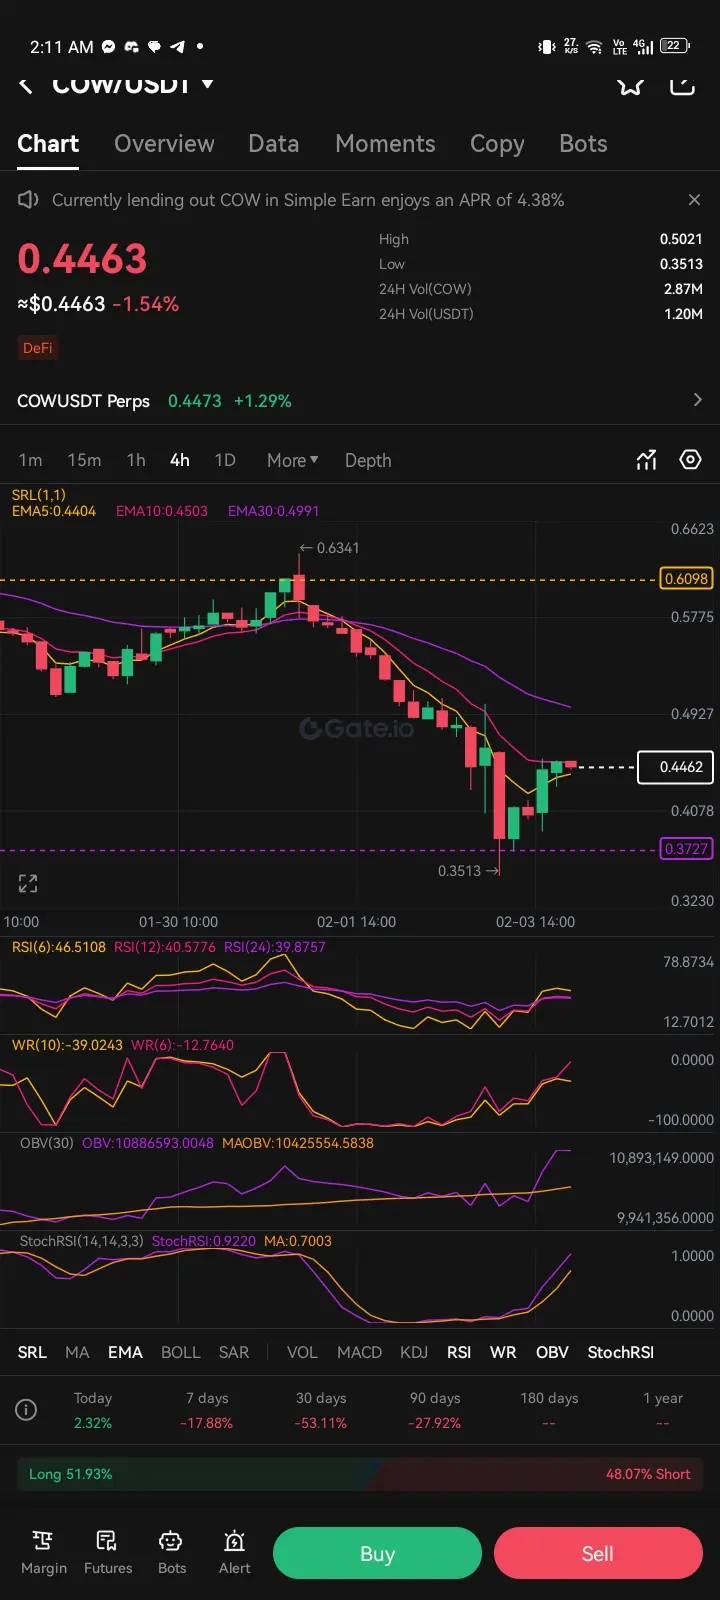Tap the Wi-Fi status icon
This screenshot has width=720, height=1600.
594,47
